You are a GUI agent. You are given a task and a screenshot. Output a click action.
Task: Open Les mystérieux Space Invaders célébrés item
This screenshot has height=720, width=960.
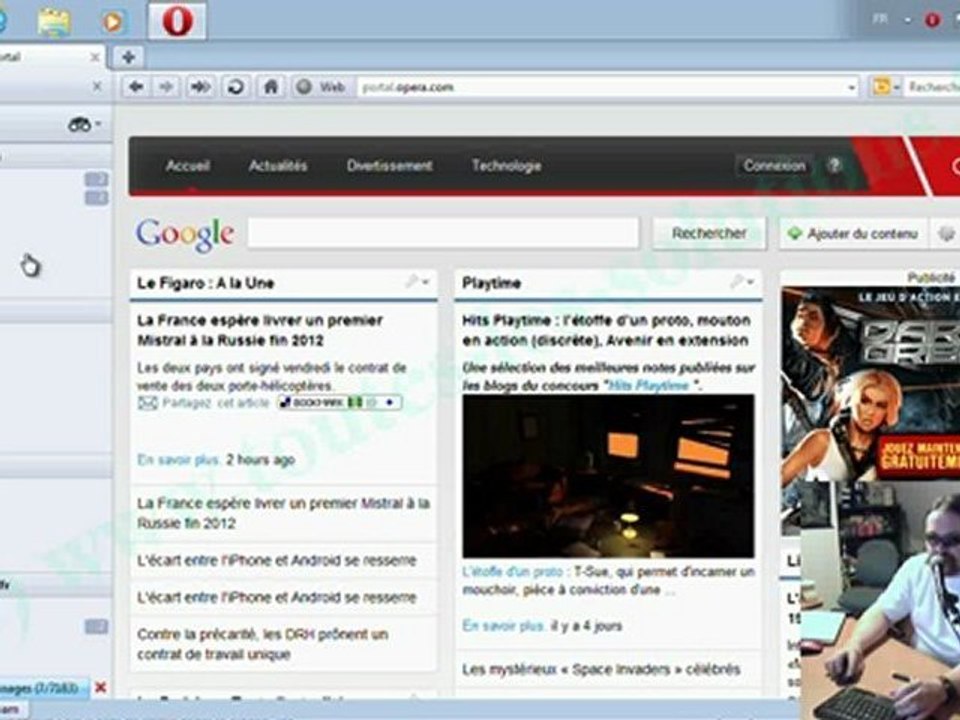(x=601, y=669)
